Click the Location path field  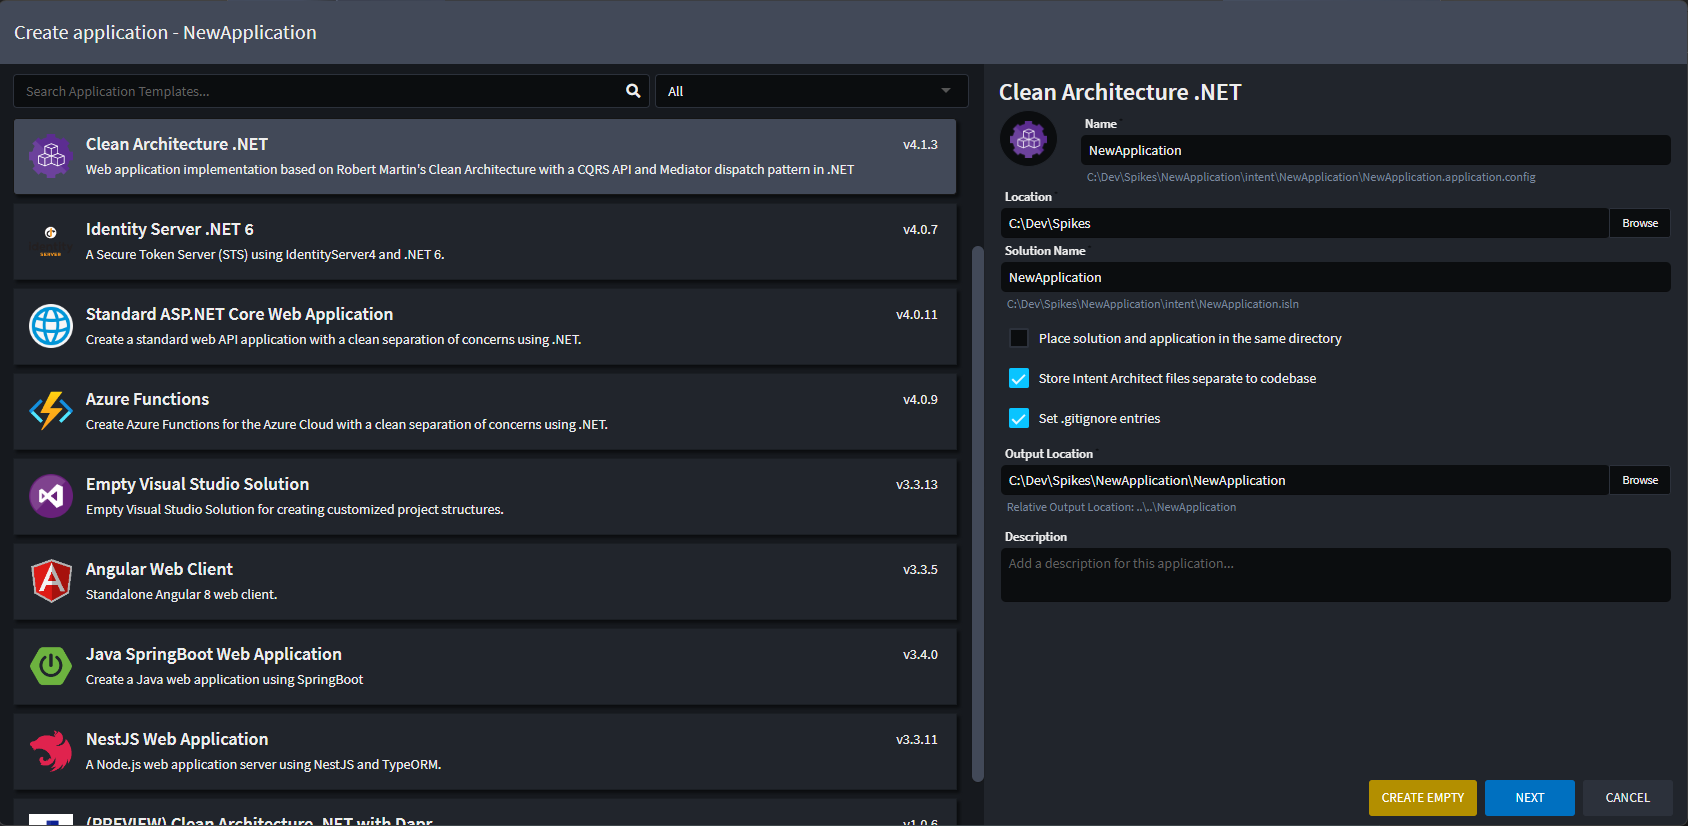click(x=1304, y=223)
